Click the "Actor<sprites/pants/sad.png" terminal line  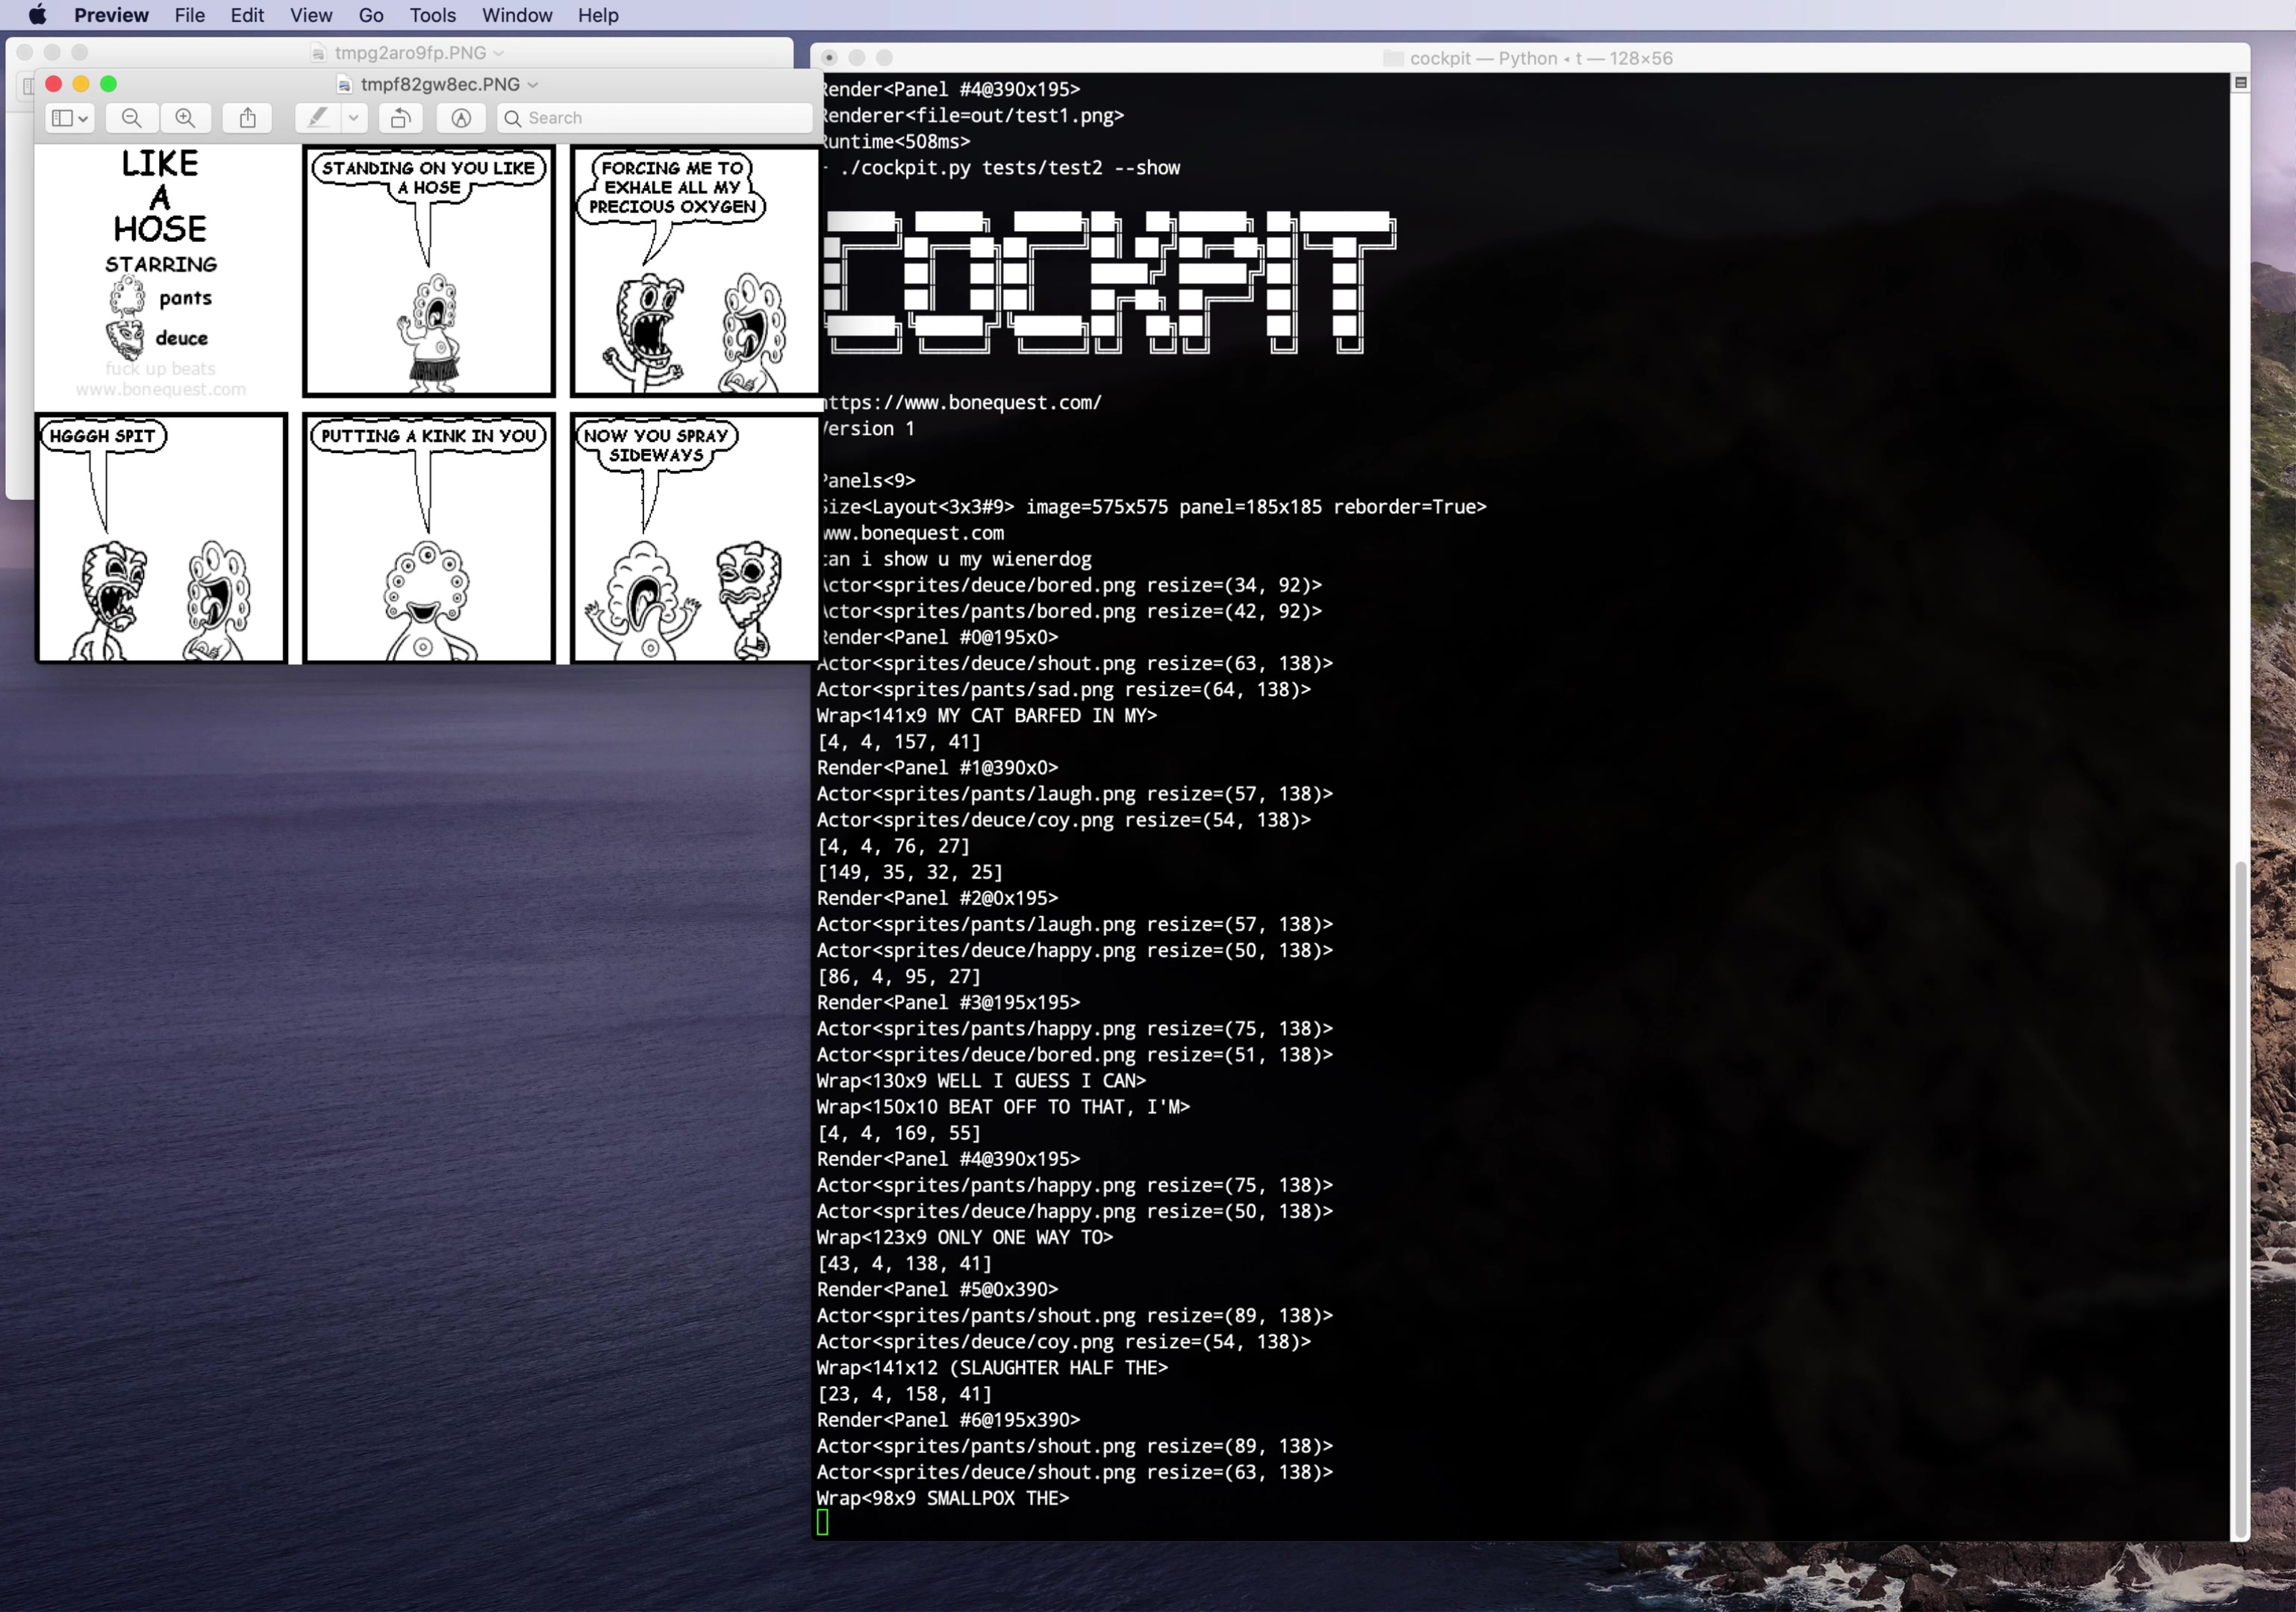(1064, 689)
